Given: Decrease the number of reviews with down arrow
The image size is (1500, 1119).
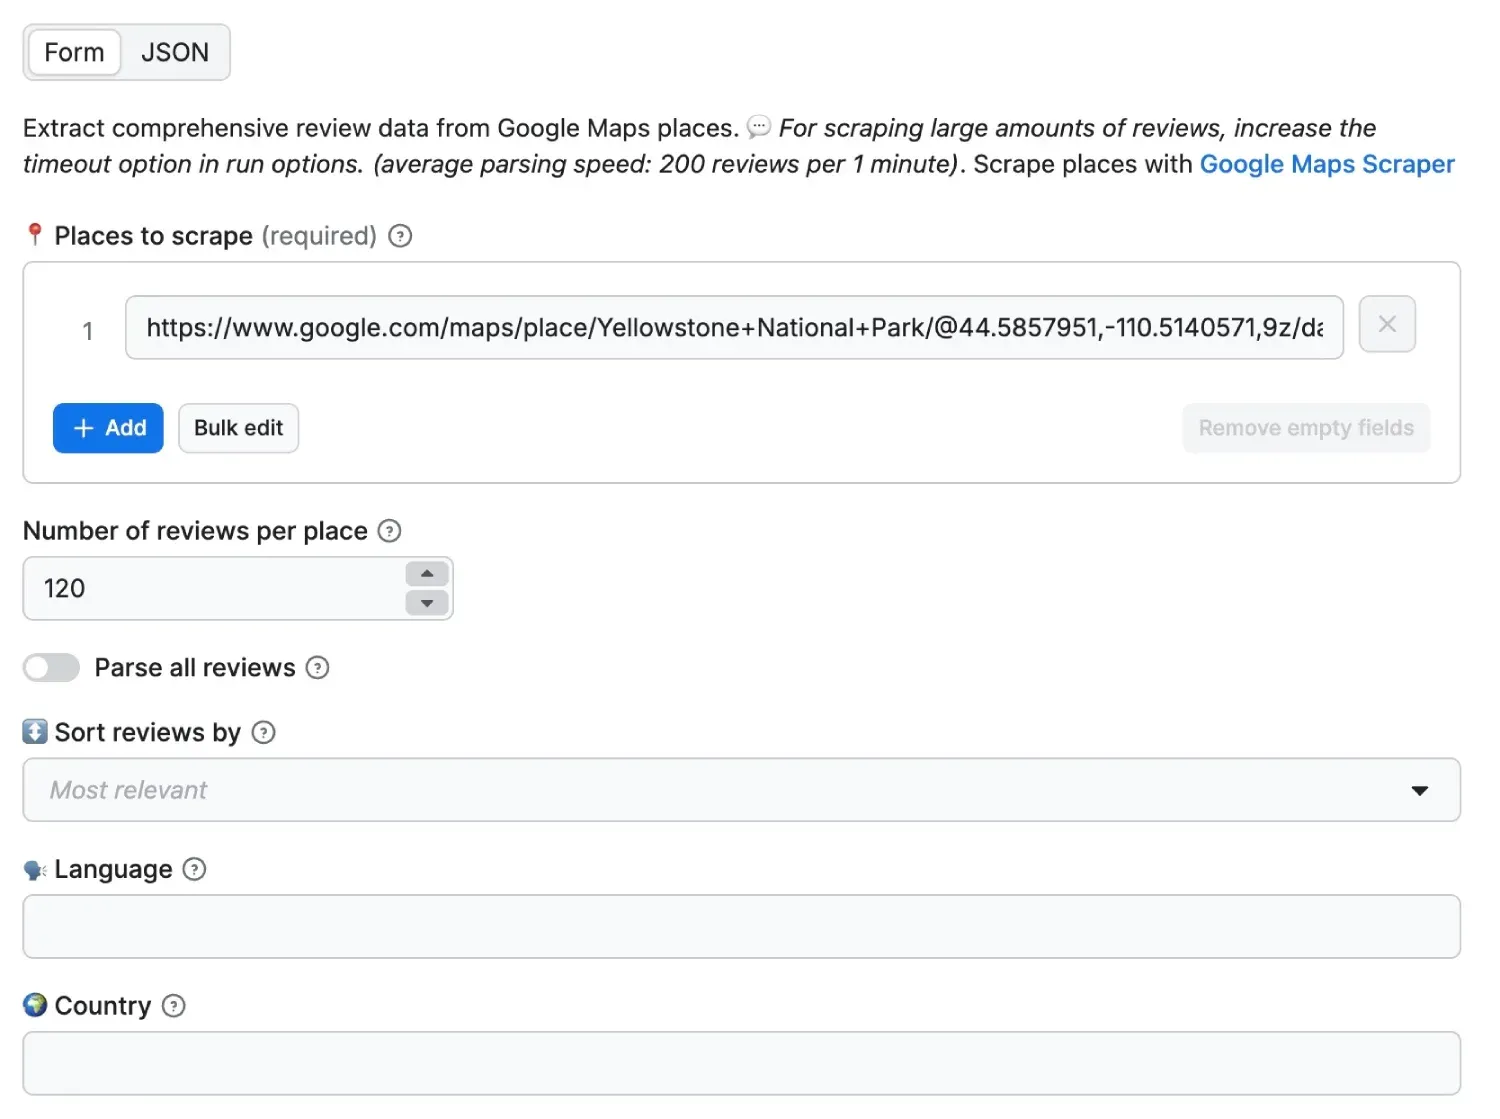Looking at the screenshot, I should tap(427, 603).
